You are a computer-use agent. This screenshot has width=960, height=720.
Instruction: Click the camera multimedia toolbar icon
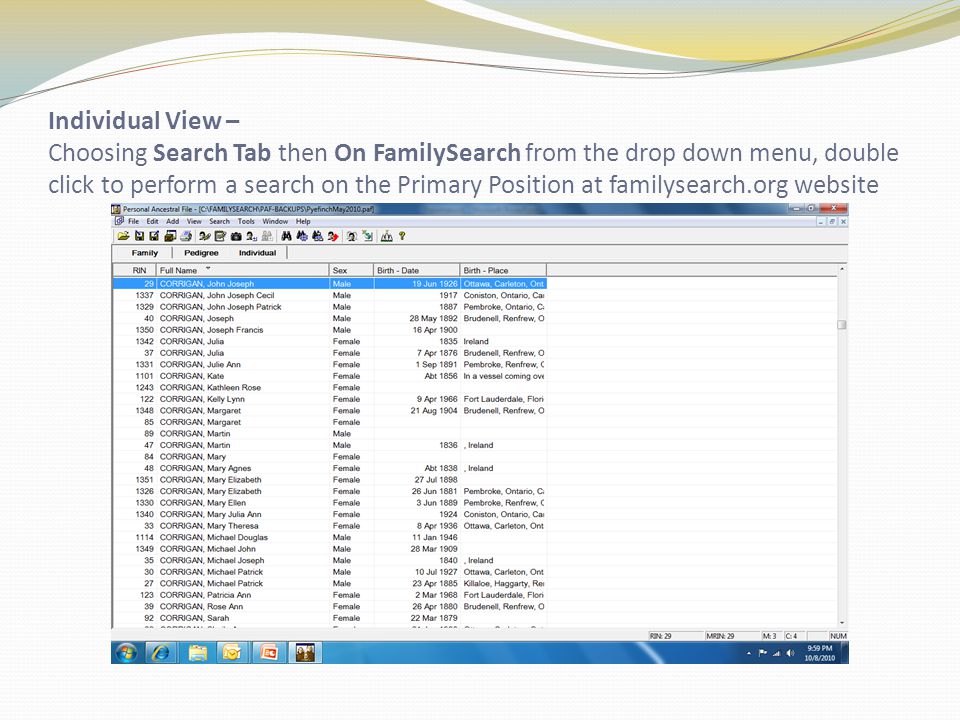[236, 236]
